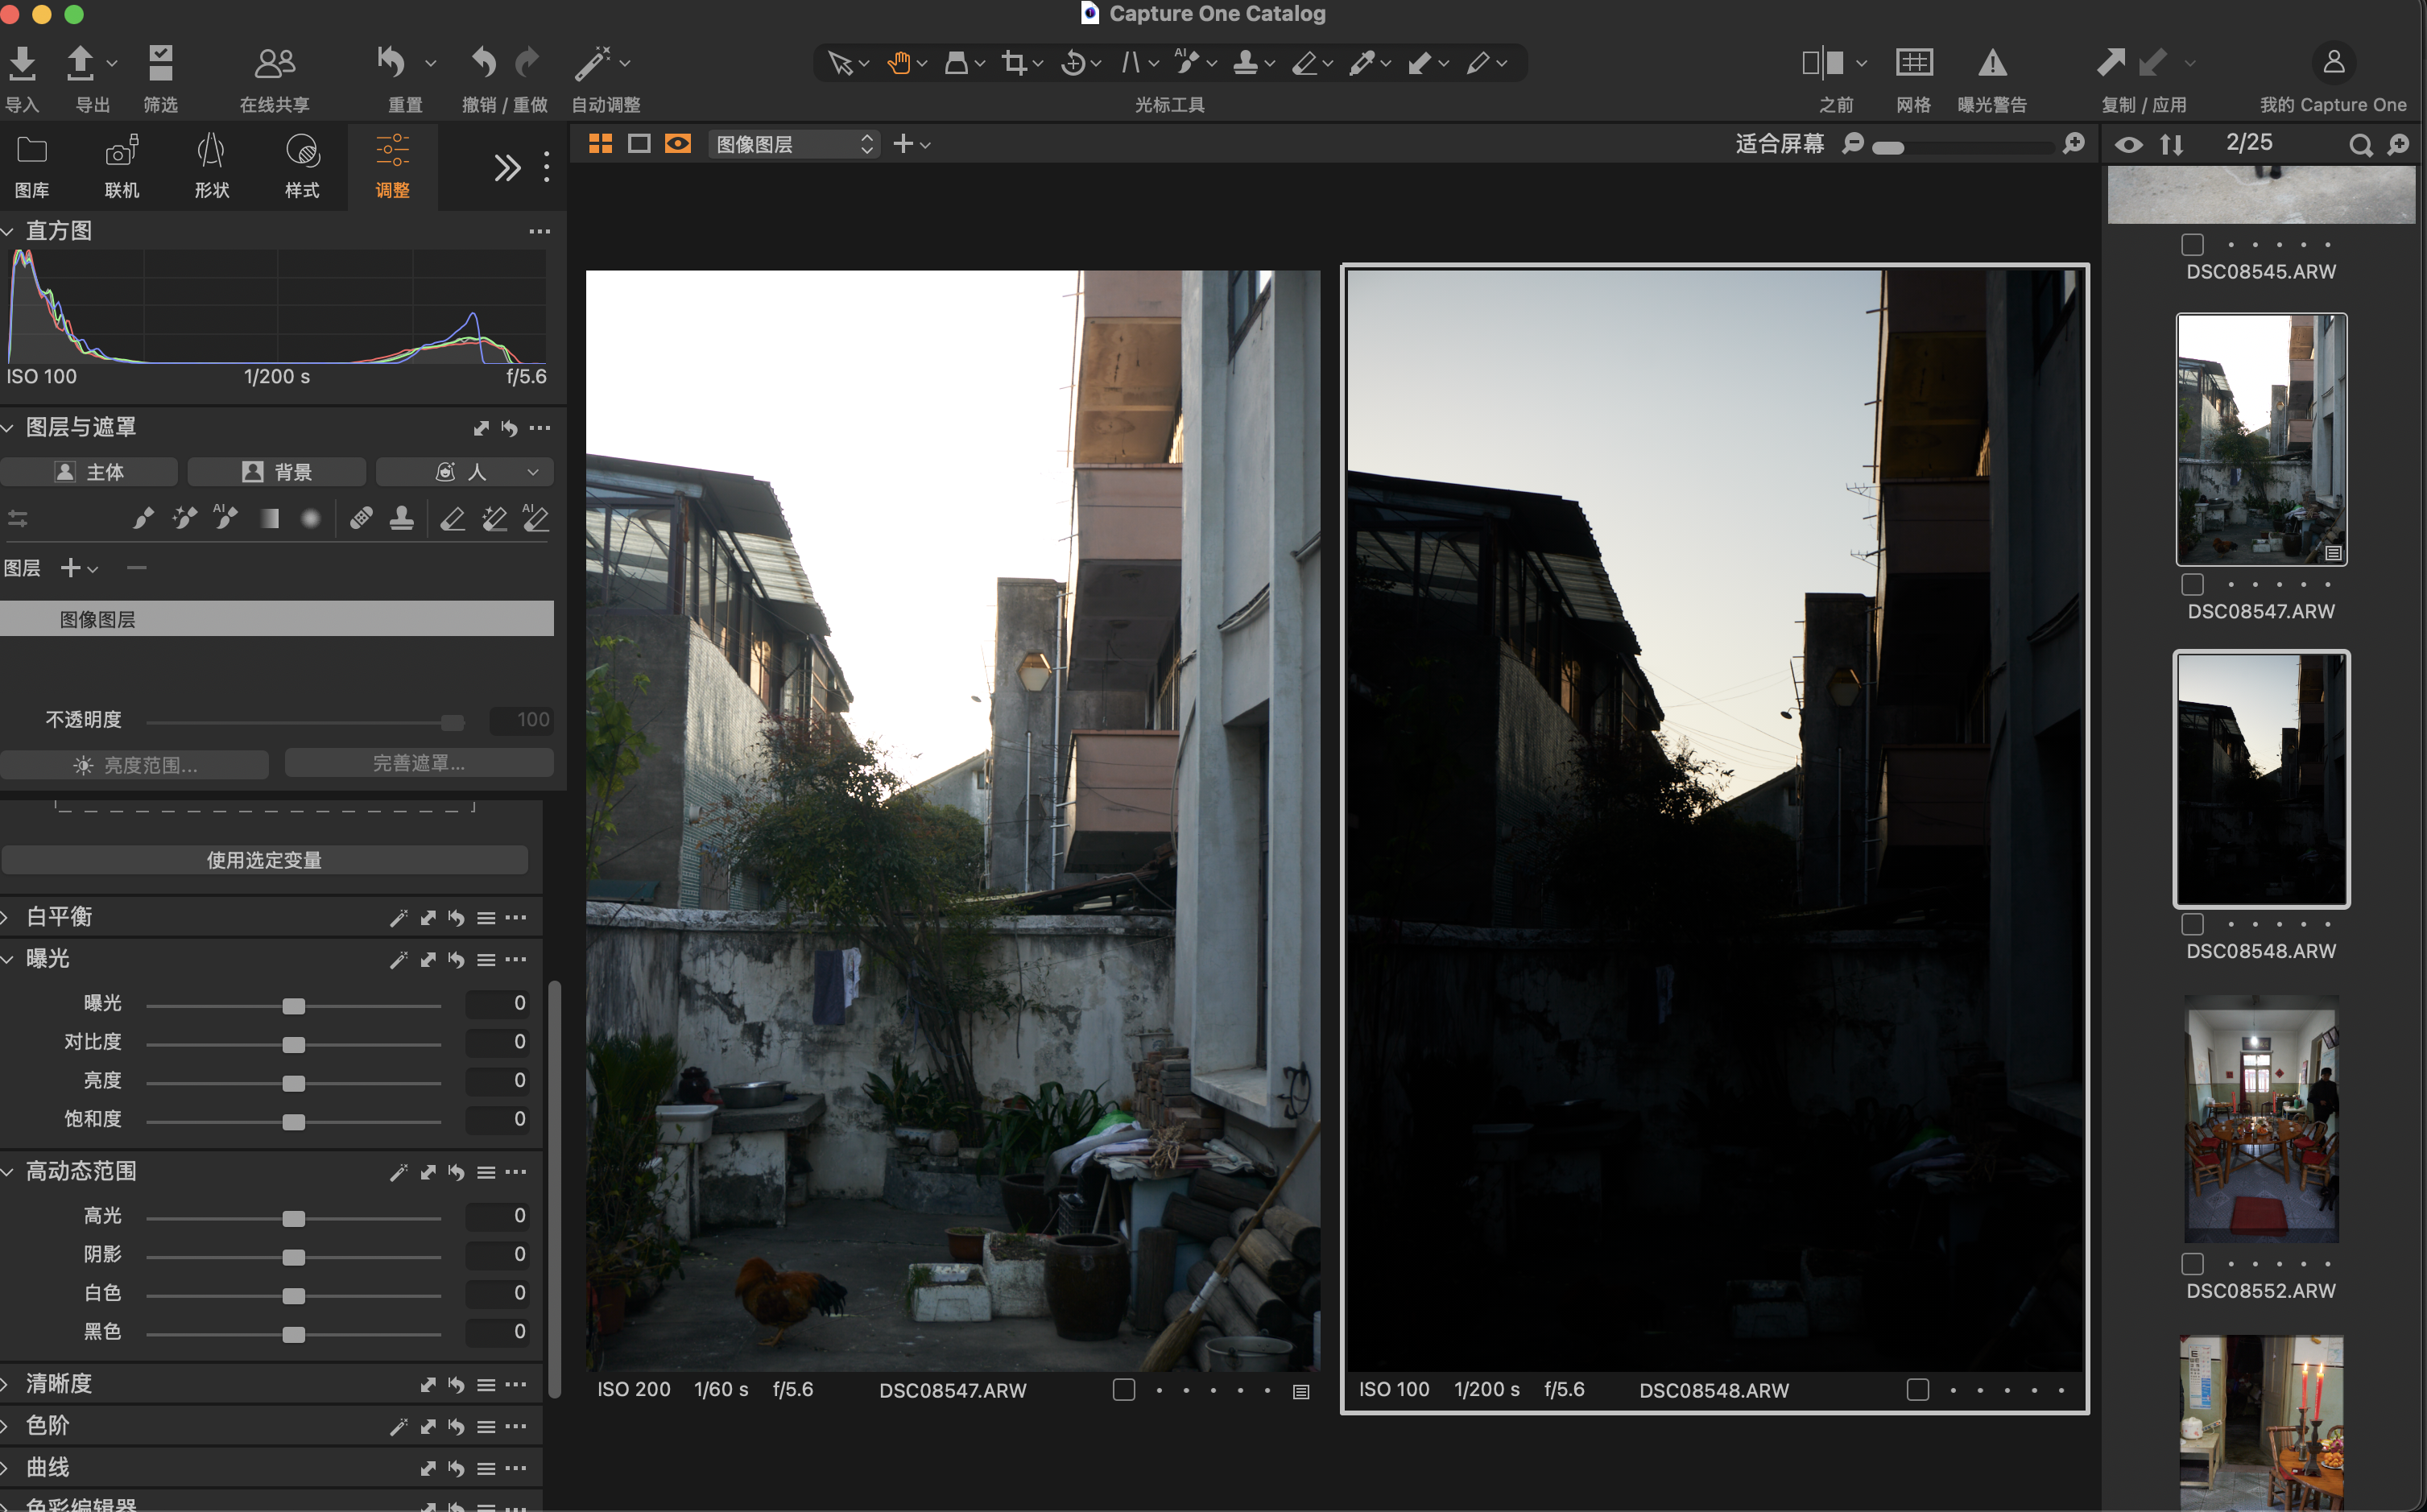Select the pointer cursor tool
Screen dimensions: 2427x1512
click(839, 63)
